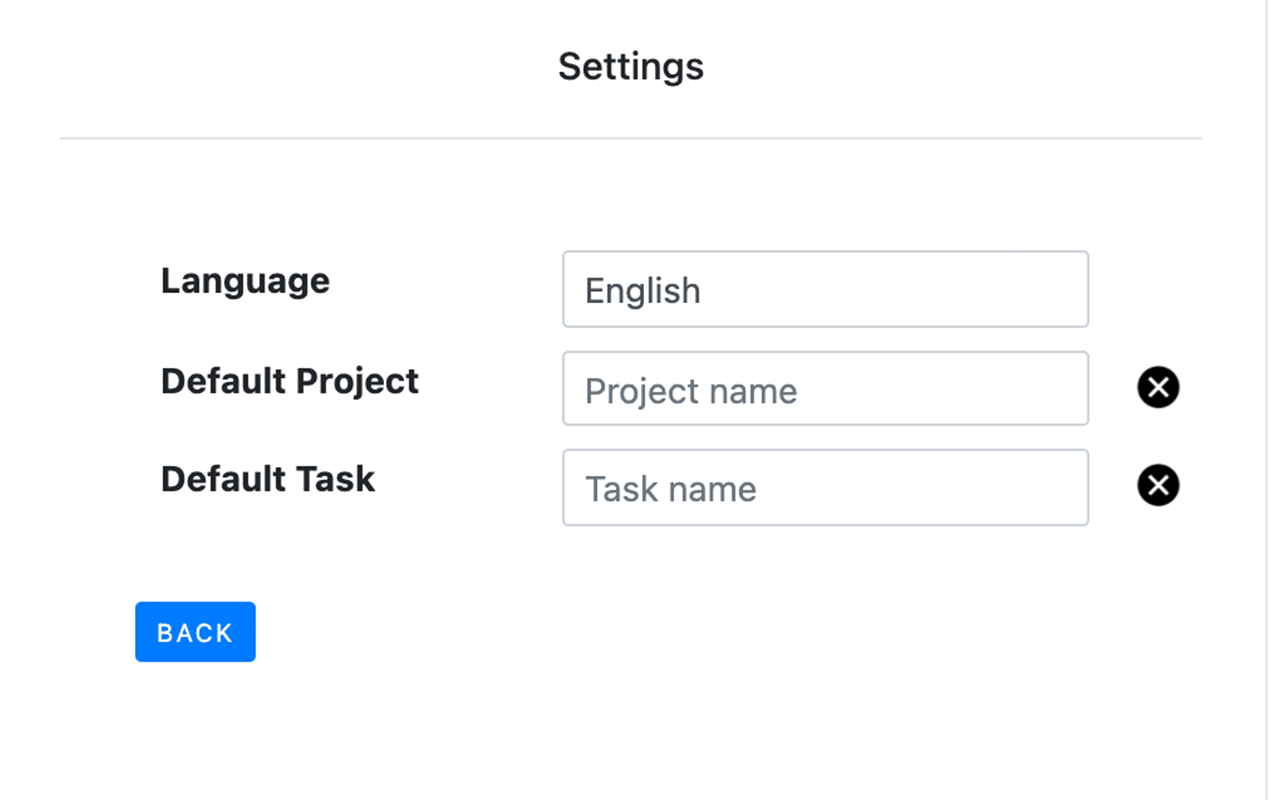Click the Default Task label
Image resolution: width=1280 pixels, height=800 pixels.
click(x=268, y=479)
